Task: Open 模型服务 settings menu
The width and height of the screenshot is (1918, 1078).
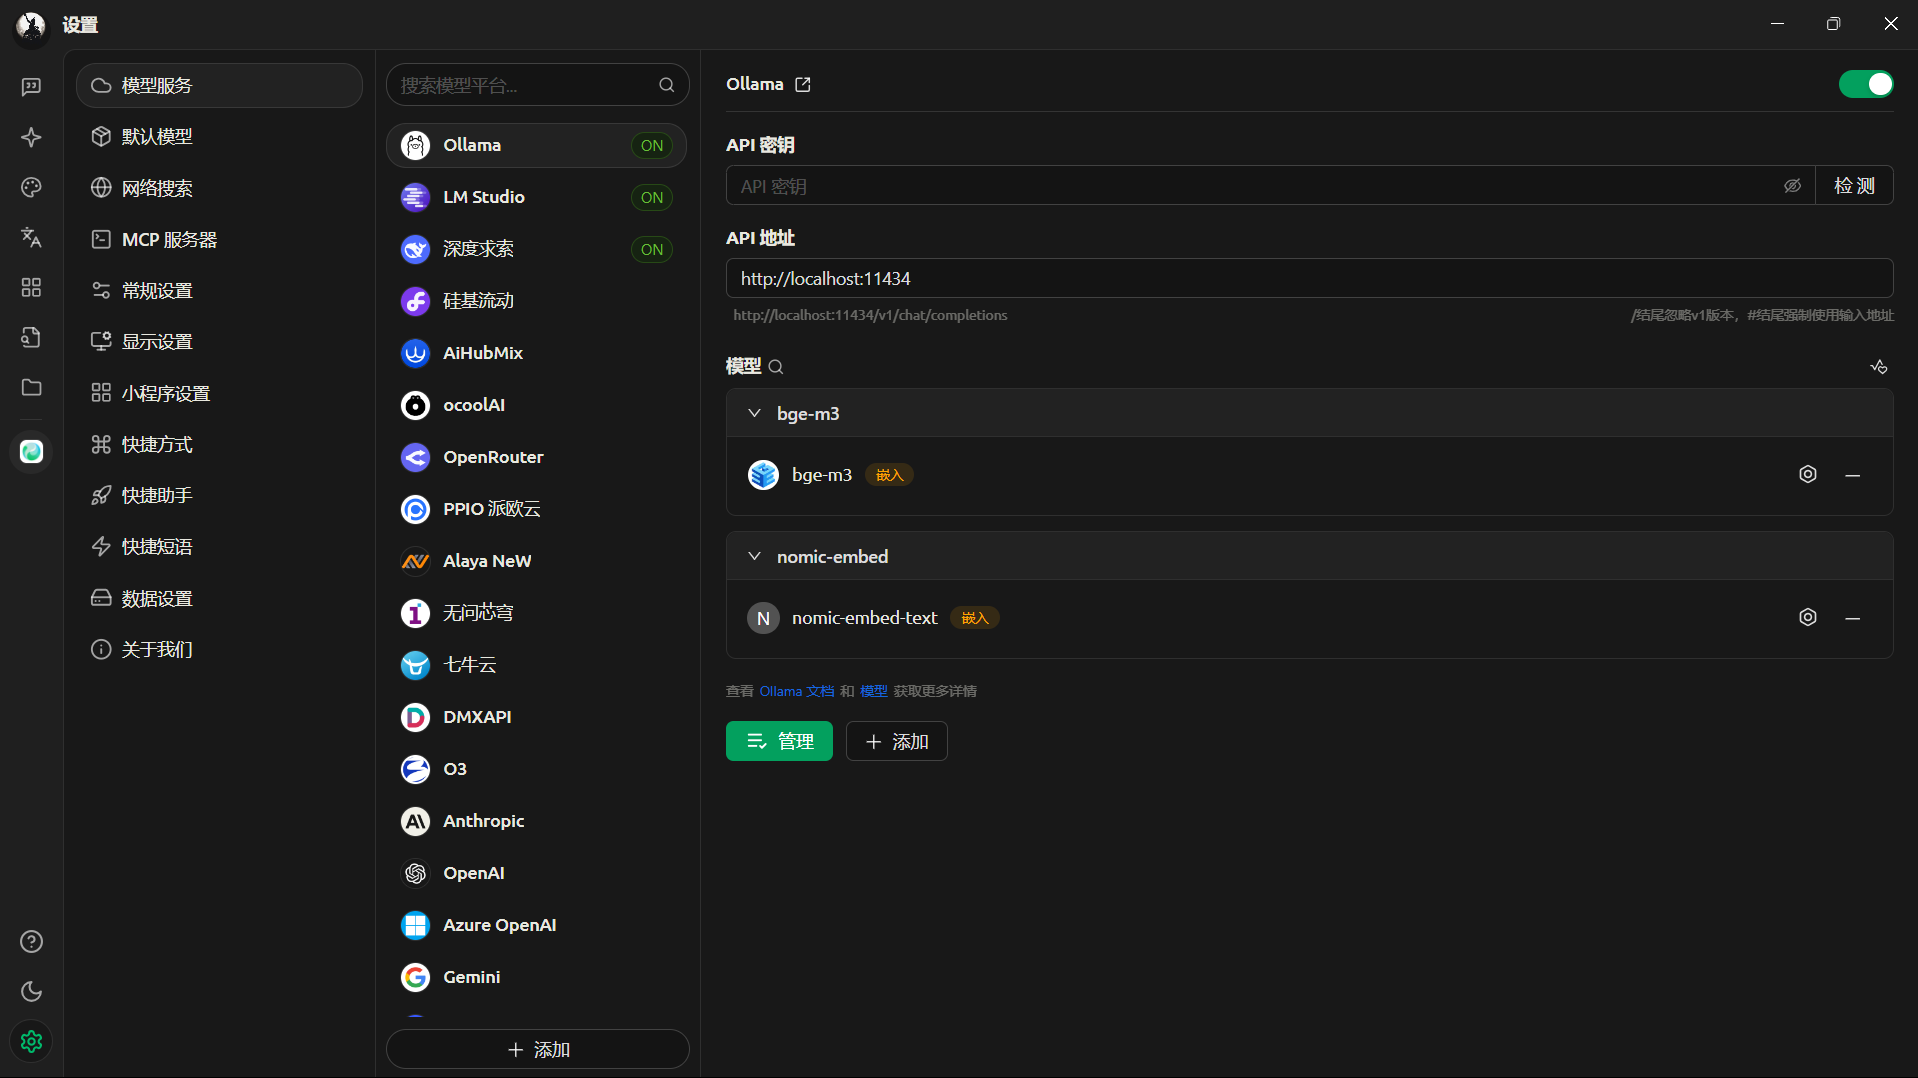Action: [x=219, y=86]
